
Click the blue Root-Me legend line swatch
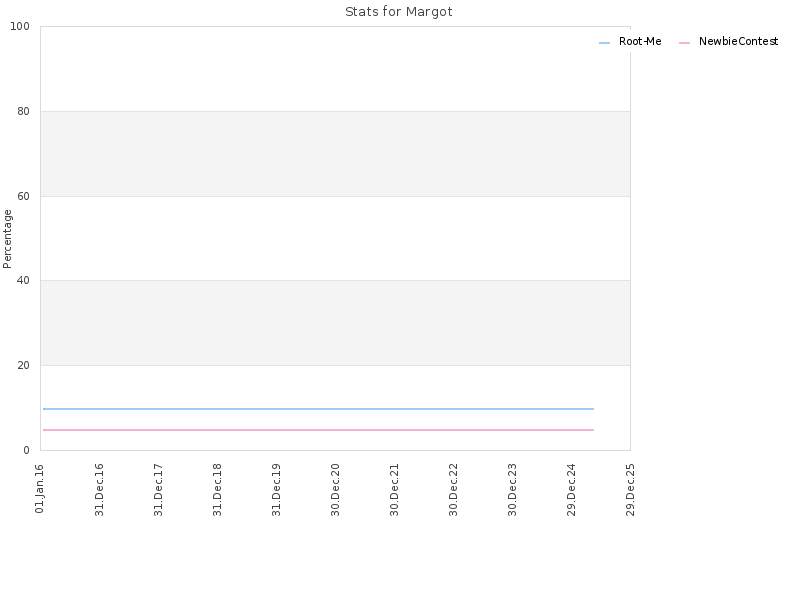[x=604, y=43]
